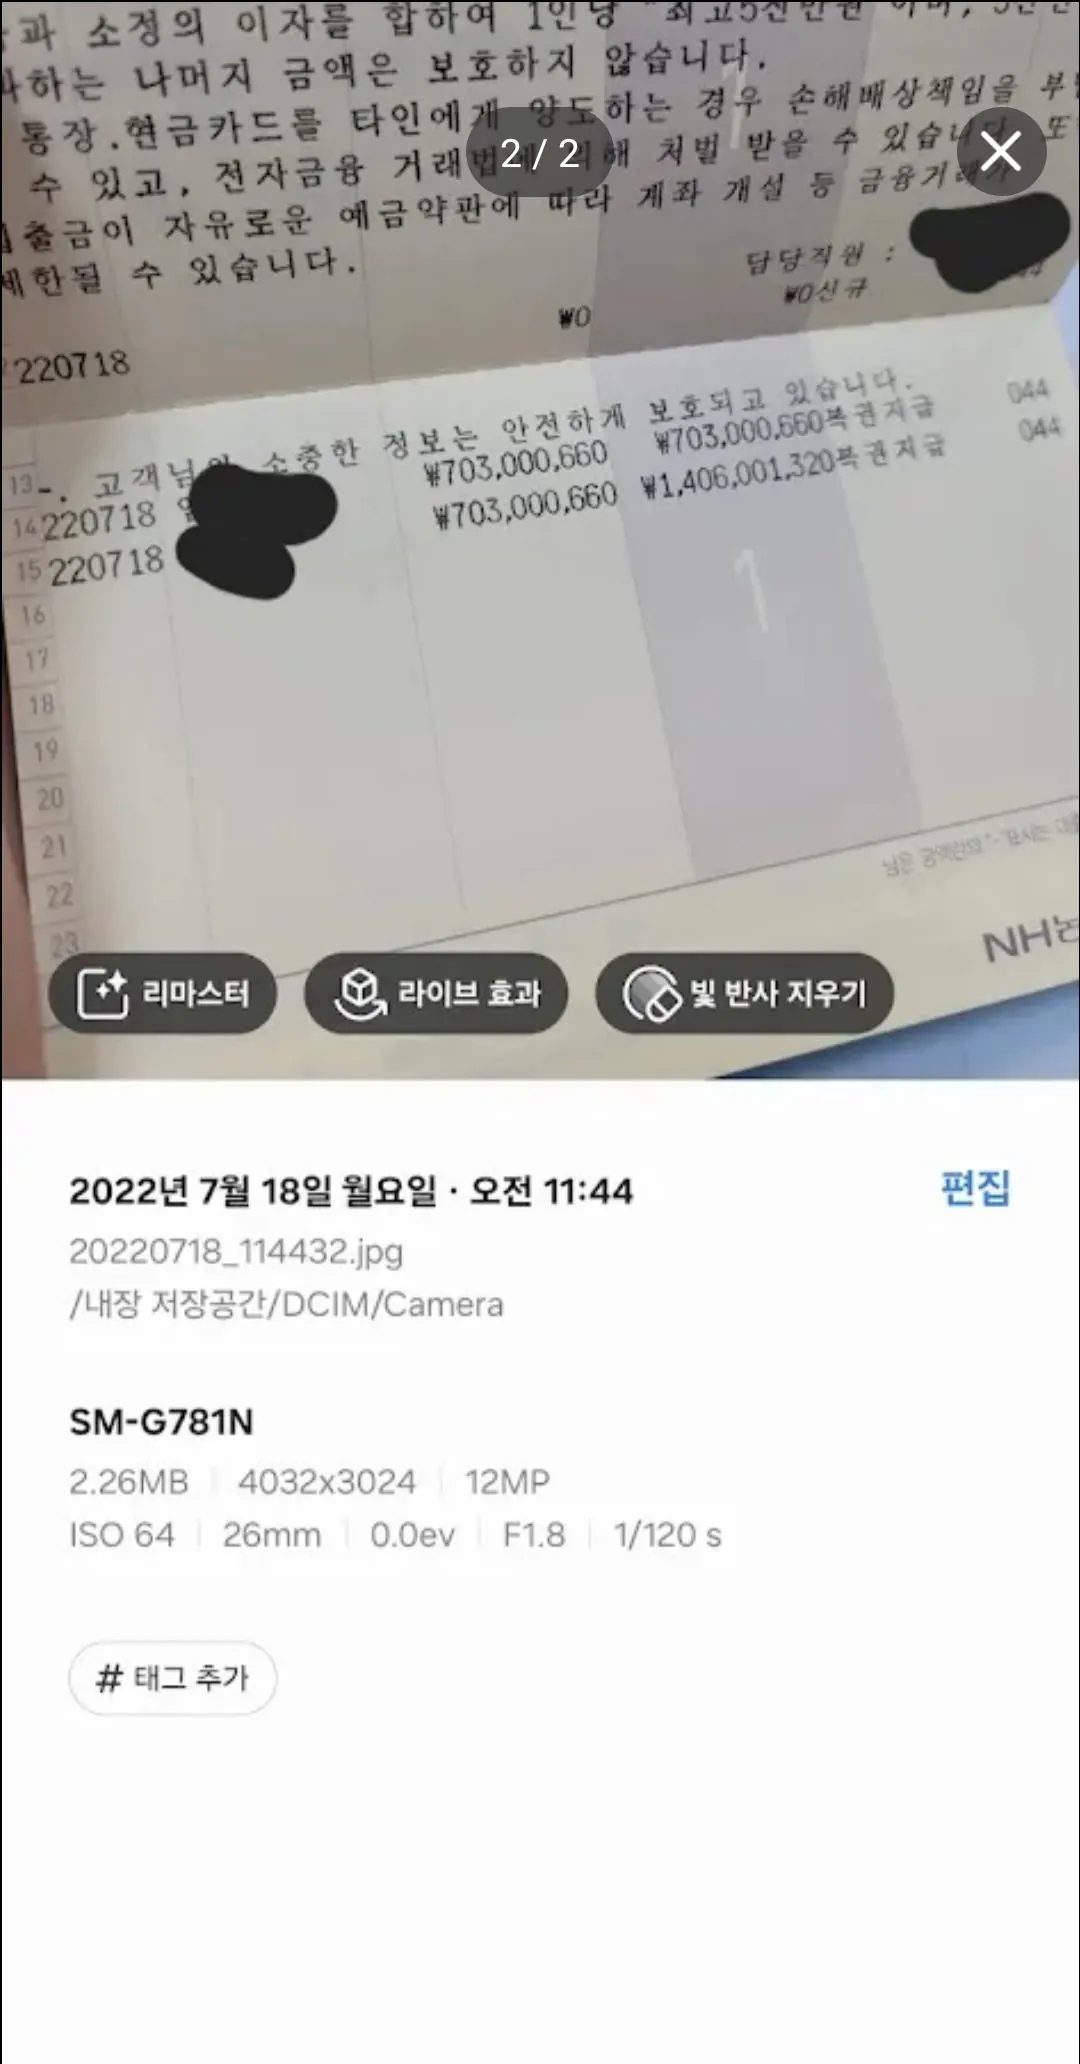
Task: Open the /내장 저장공간/DCIM/Camera path
Action: (286, 1304)
